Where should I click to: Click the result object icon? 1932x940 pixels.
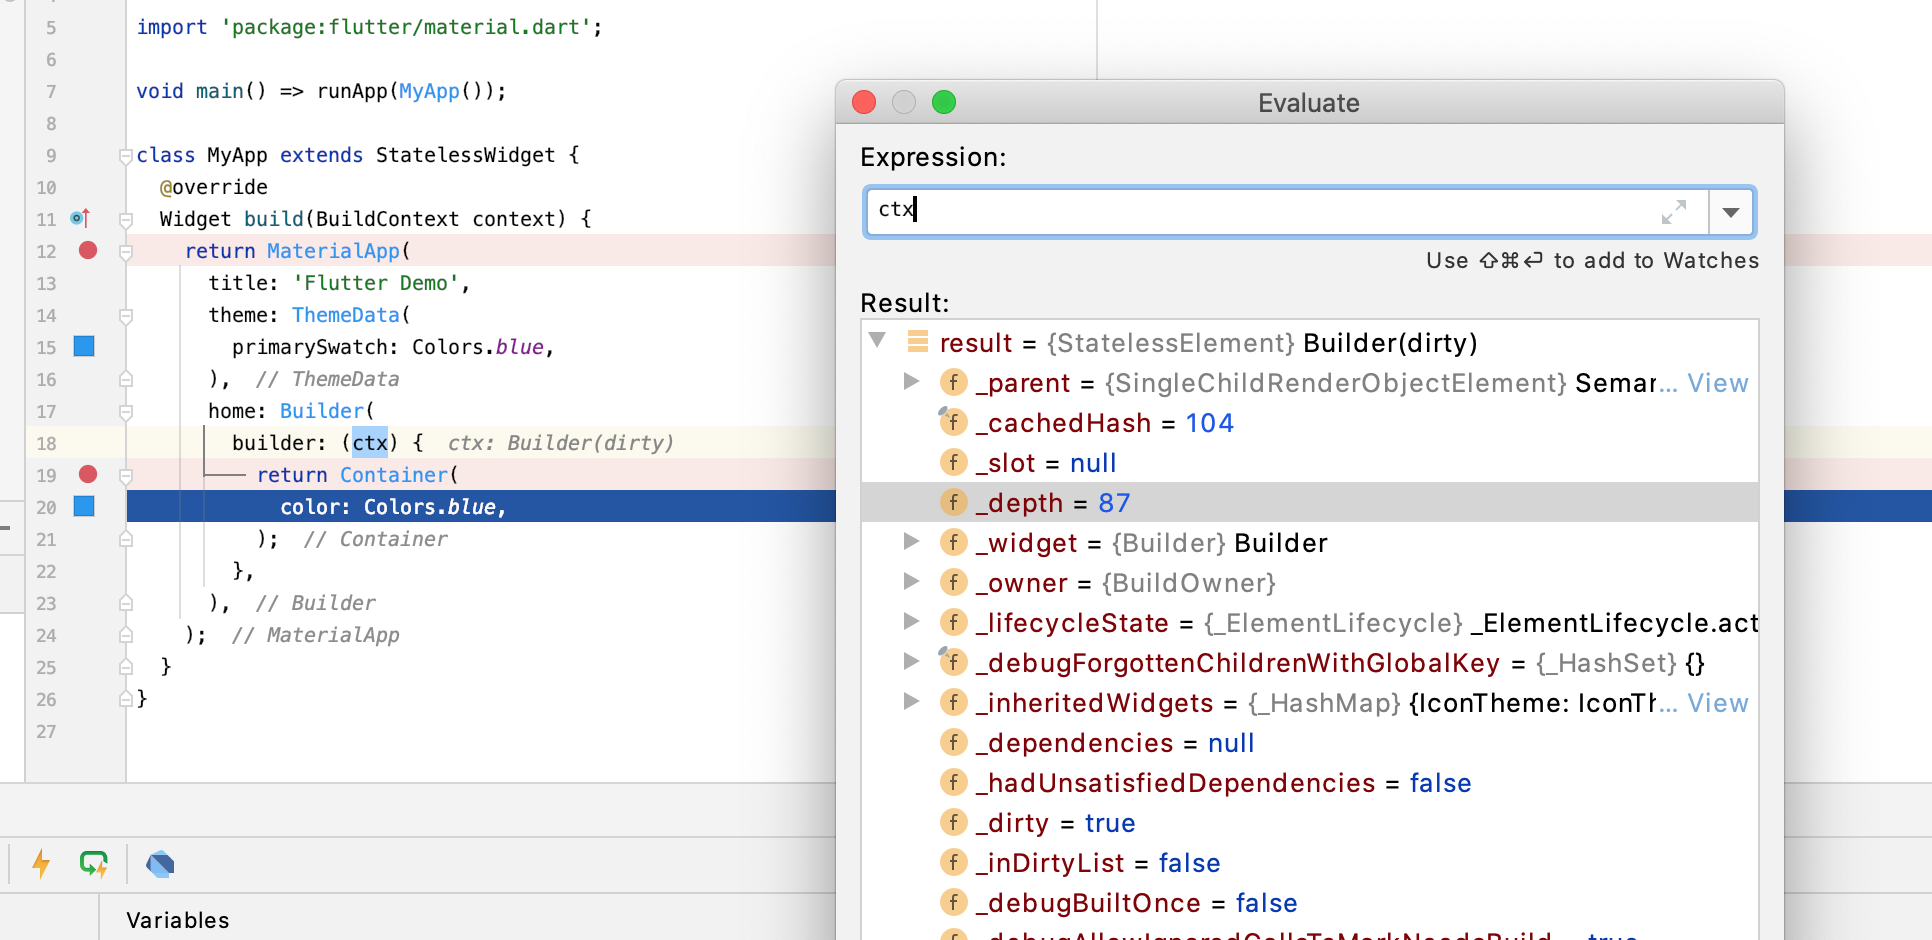tap(917, 342)
